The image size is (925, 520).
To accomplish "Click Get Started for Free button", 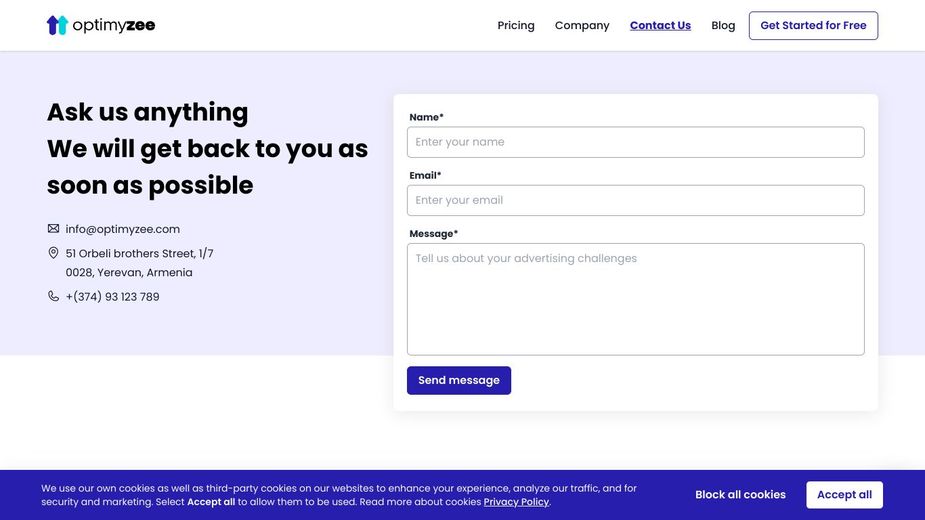I will tap(813, 25).
